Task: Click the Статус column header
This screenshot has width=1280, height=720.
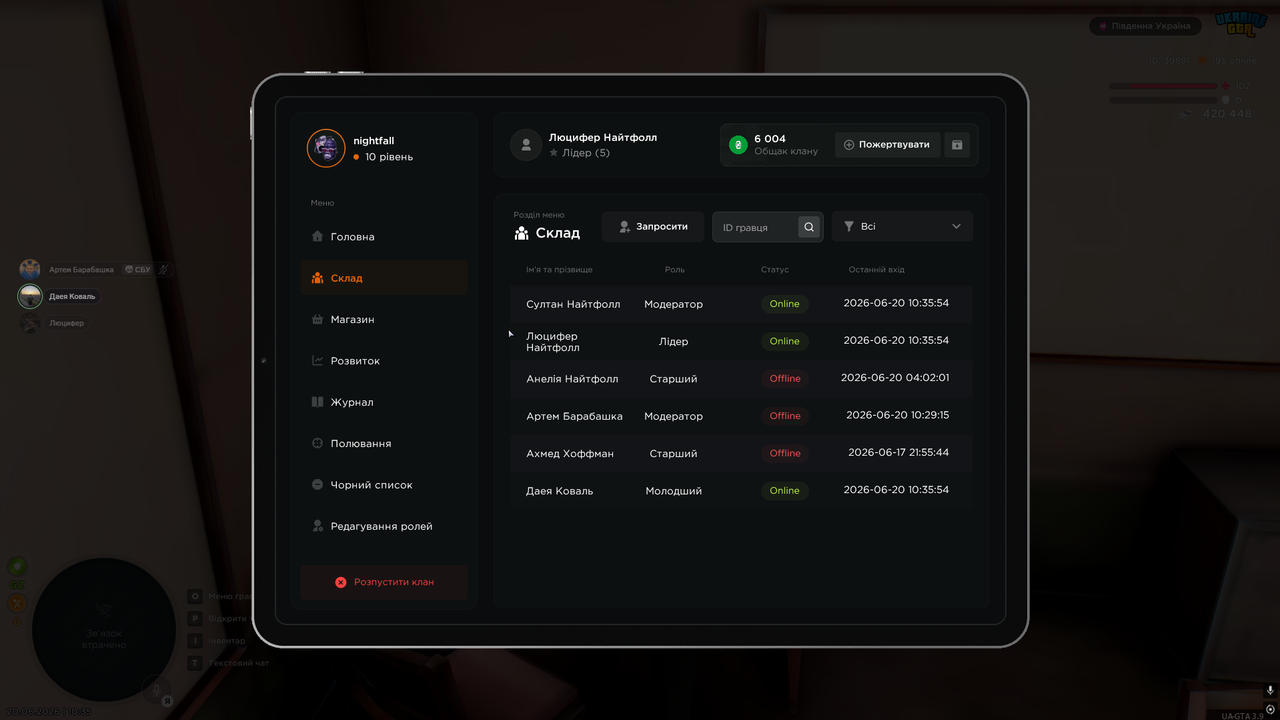Action: (x=774, y=270)
